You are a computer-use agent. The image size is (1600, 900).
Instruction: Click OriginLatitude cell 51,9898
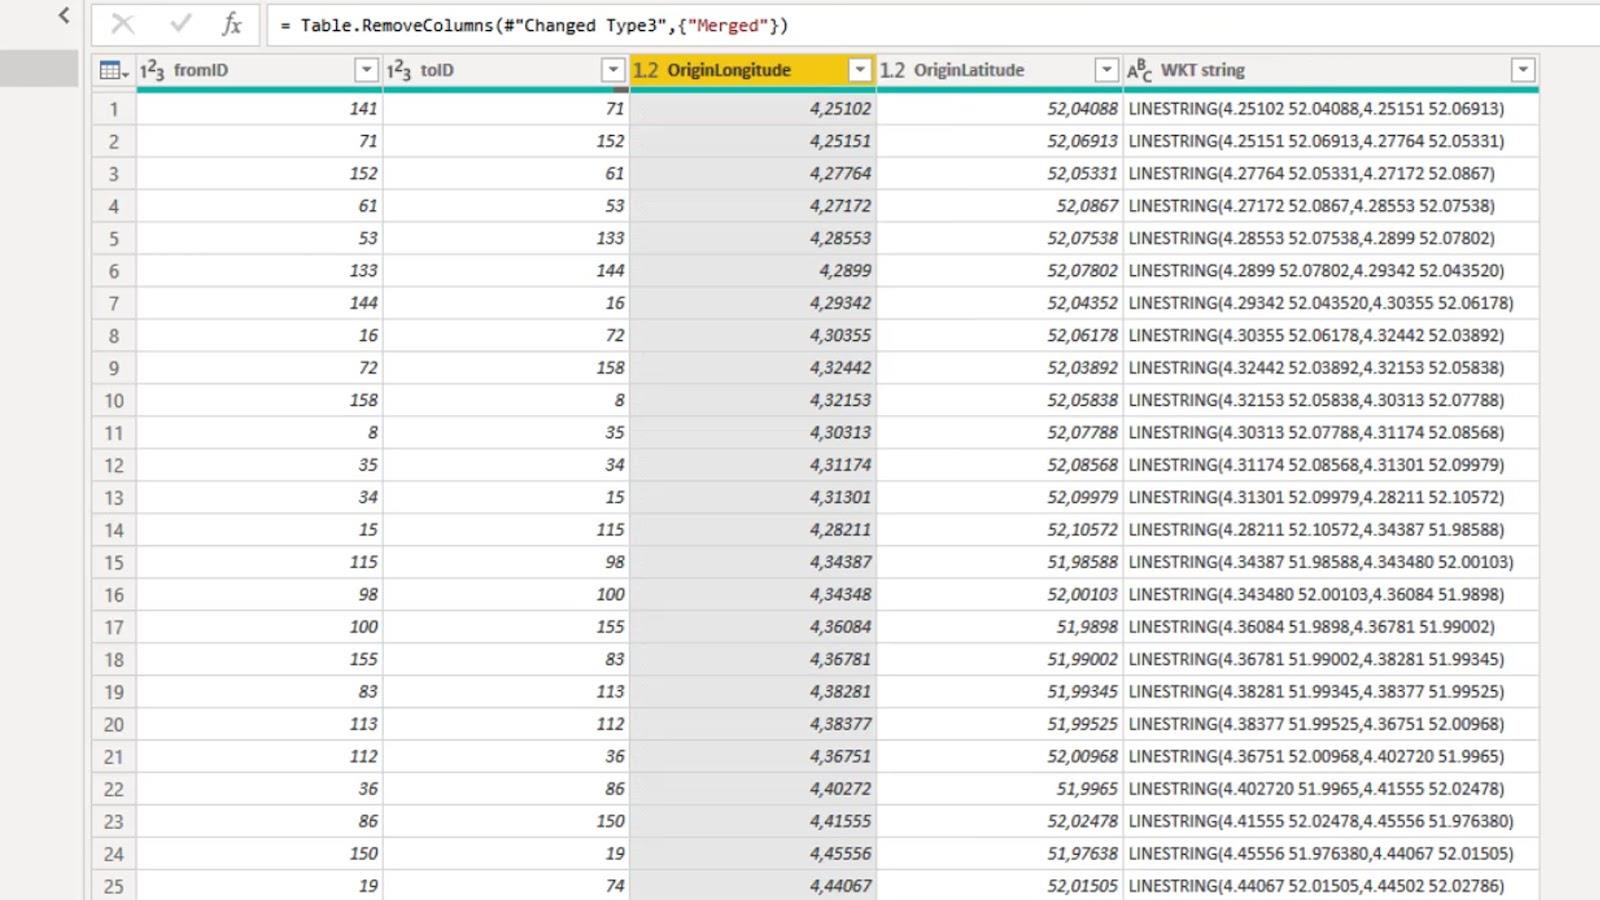(x=999, y=627)
